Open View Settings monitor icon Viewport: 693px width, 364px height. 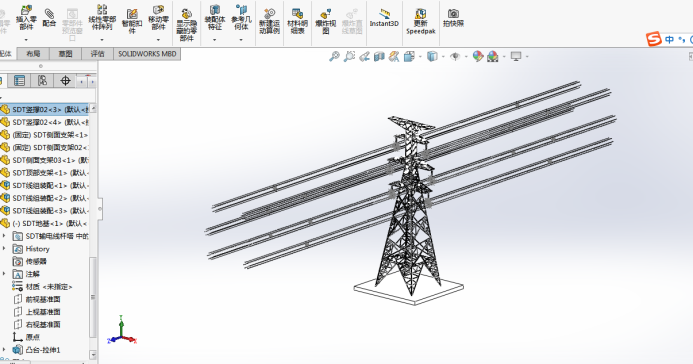pyautogui.click(x=516, y=57)
